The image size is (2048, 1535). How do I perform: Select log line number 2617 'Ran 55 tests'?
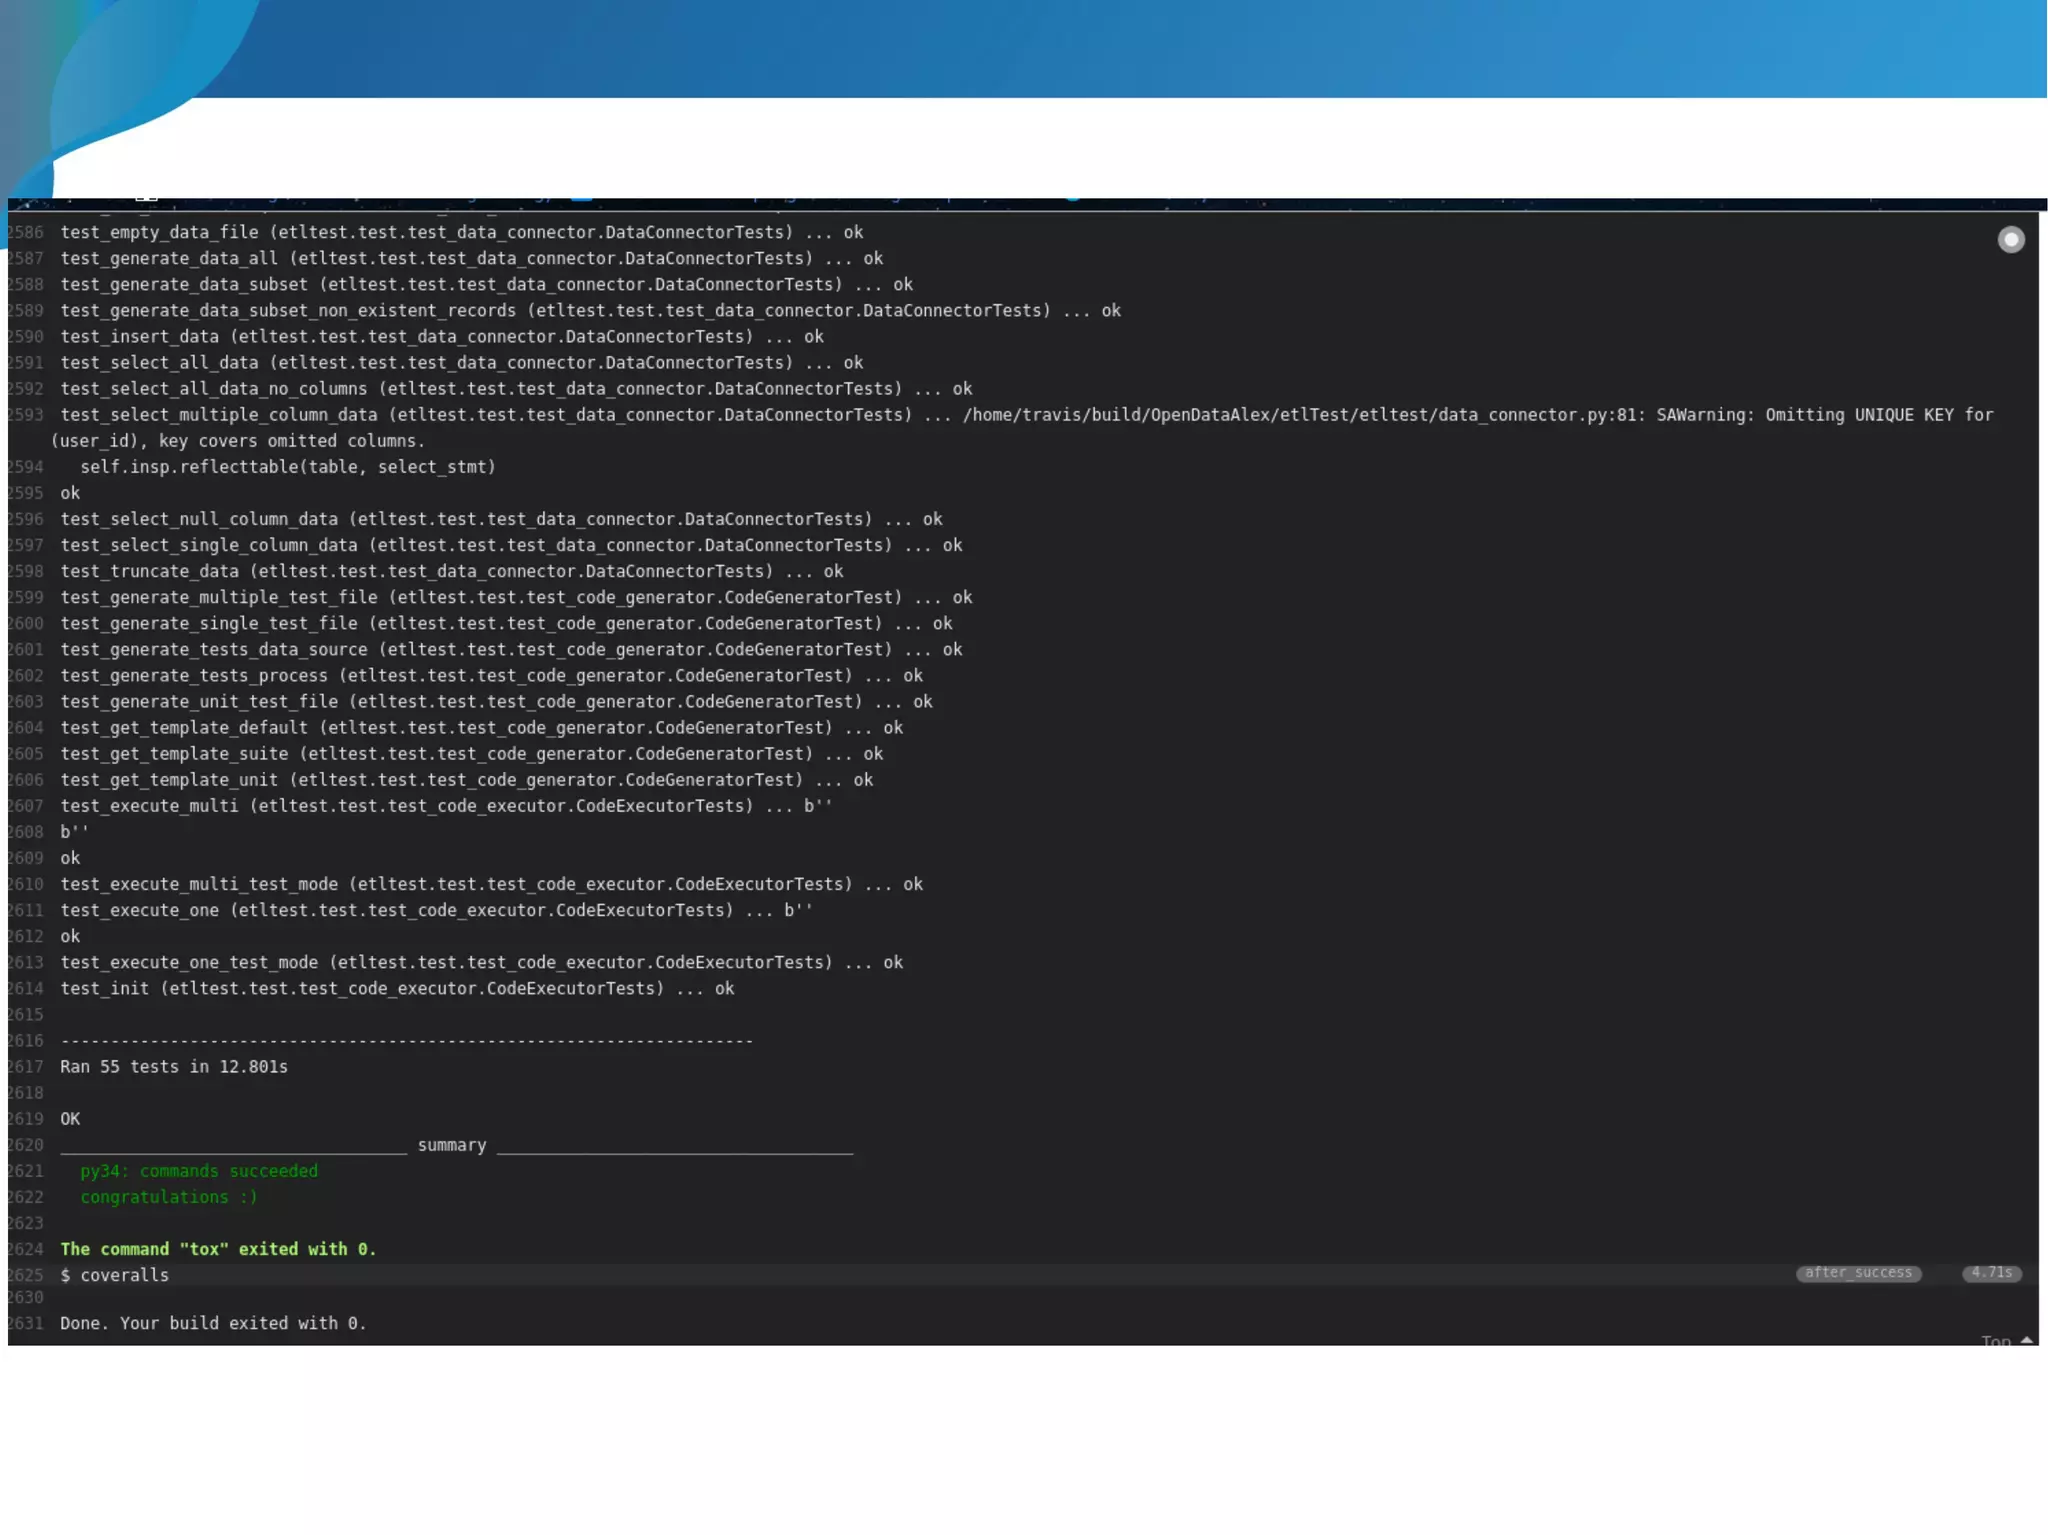[x=26, y=1067]
